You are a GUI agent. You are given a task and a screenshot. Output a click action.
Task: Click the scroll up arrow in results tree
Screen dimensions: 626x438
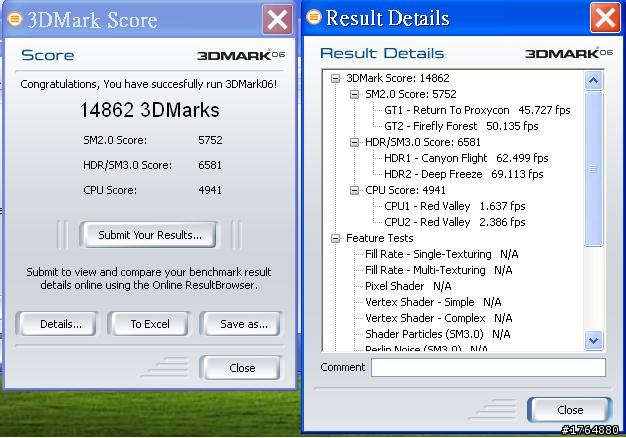[593, 81]
